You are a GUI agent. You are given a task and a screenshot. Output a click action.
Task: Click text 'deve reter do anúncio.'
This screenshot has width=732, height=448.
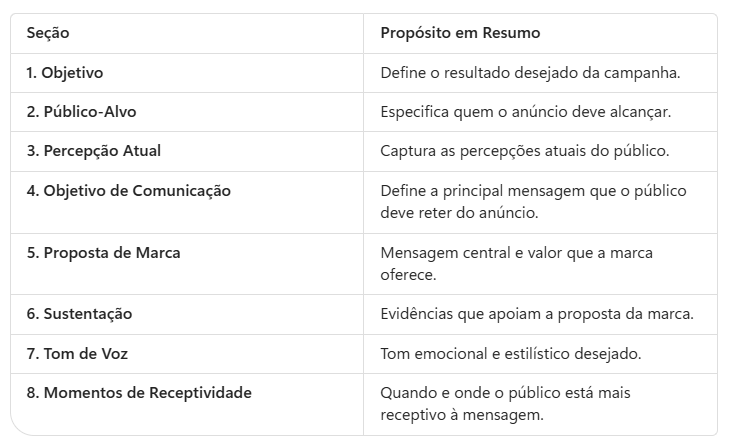(x=459, y=213)
